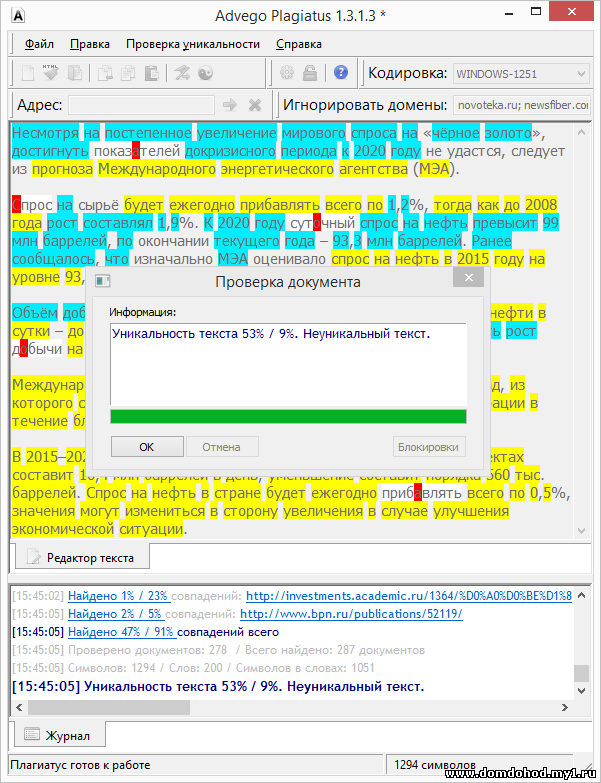Switch to the Редактор текста tab

pos(82,557)
